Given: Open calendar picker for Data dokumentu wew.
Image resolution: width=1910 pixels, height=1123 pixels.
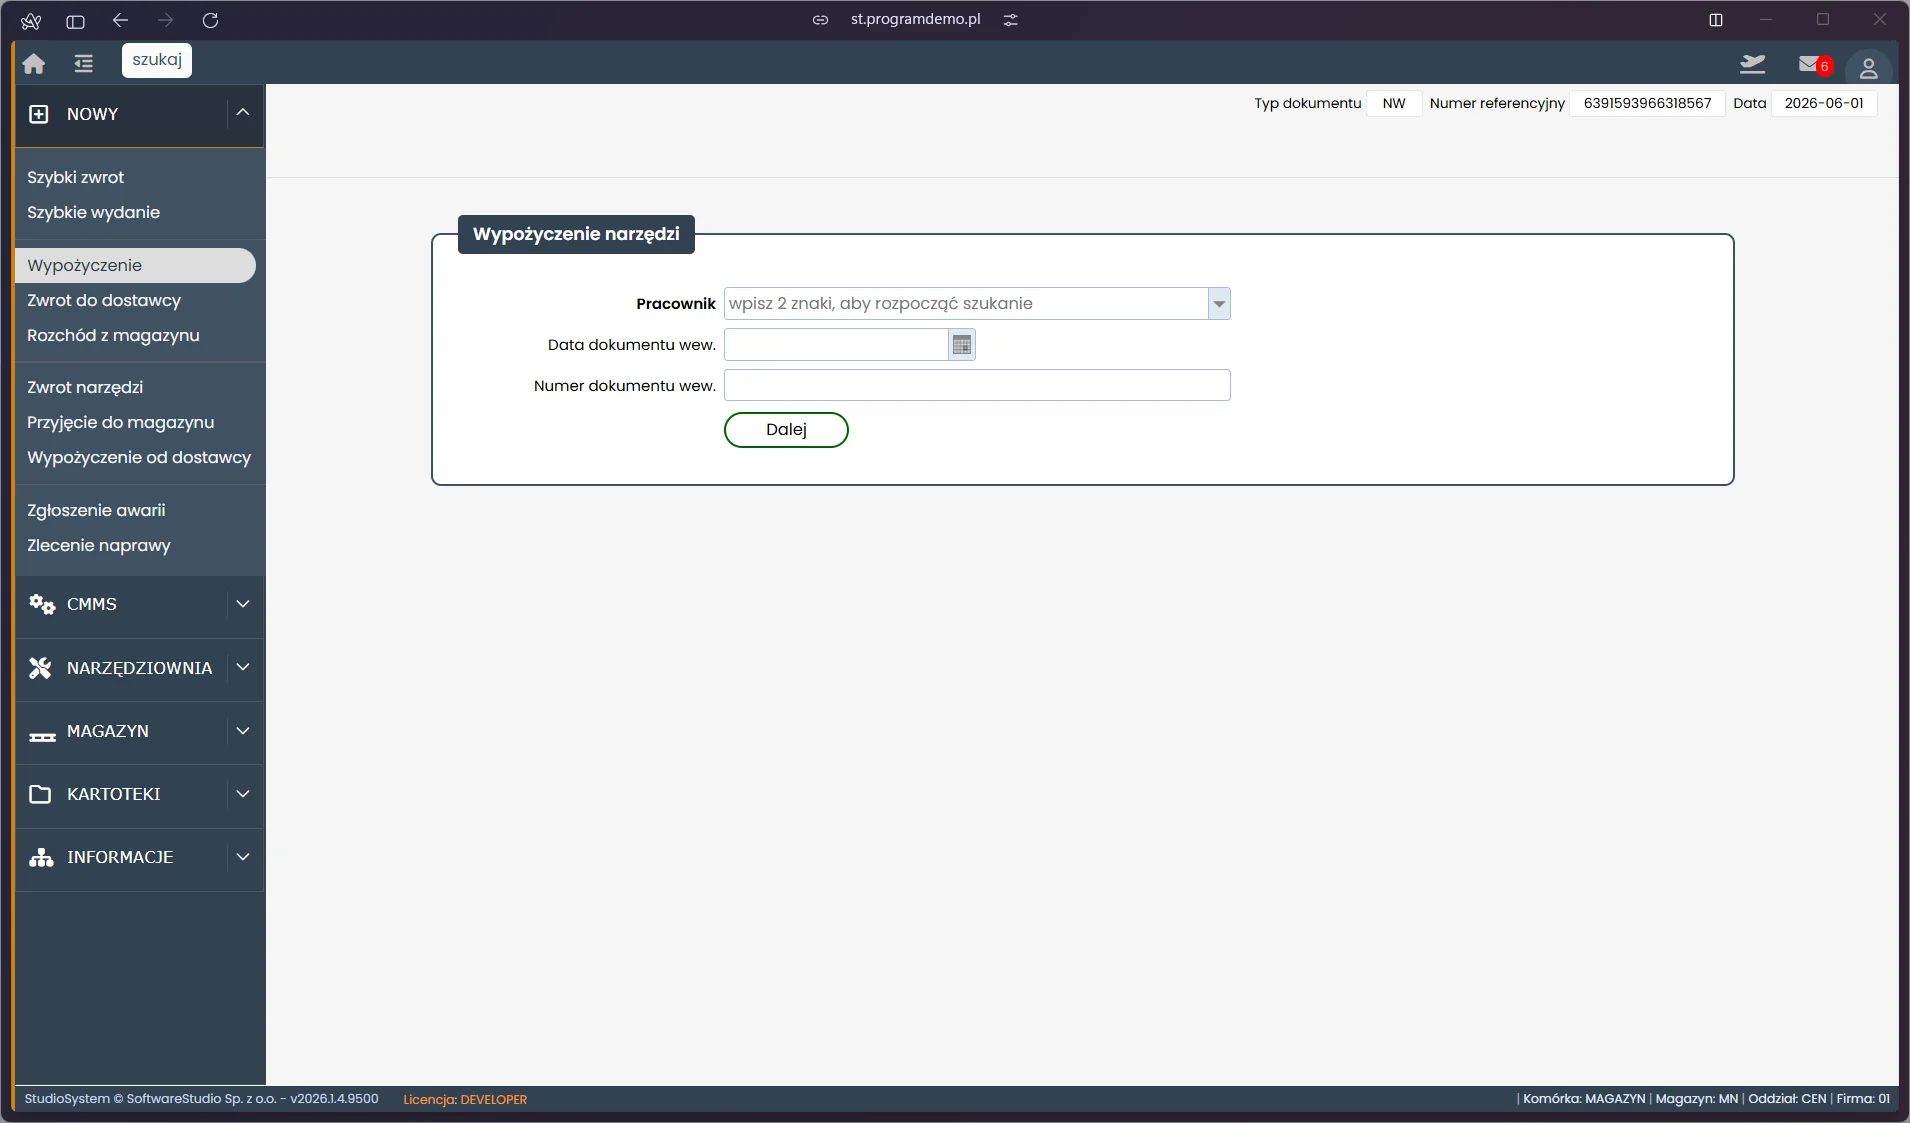Looking at the screenshot, I should [962, 345].
